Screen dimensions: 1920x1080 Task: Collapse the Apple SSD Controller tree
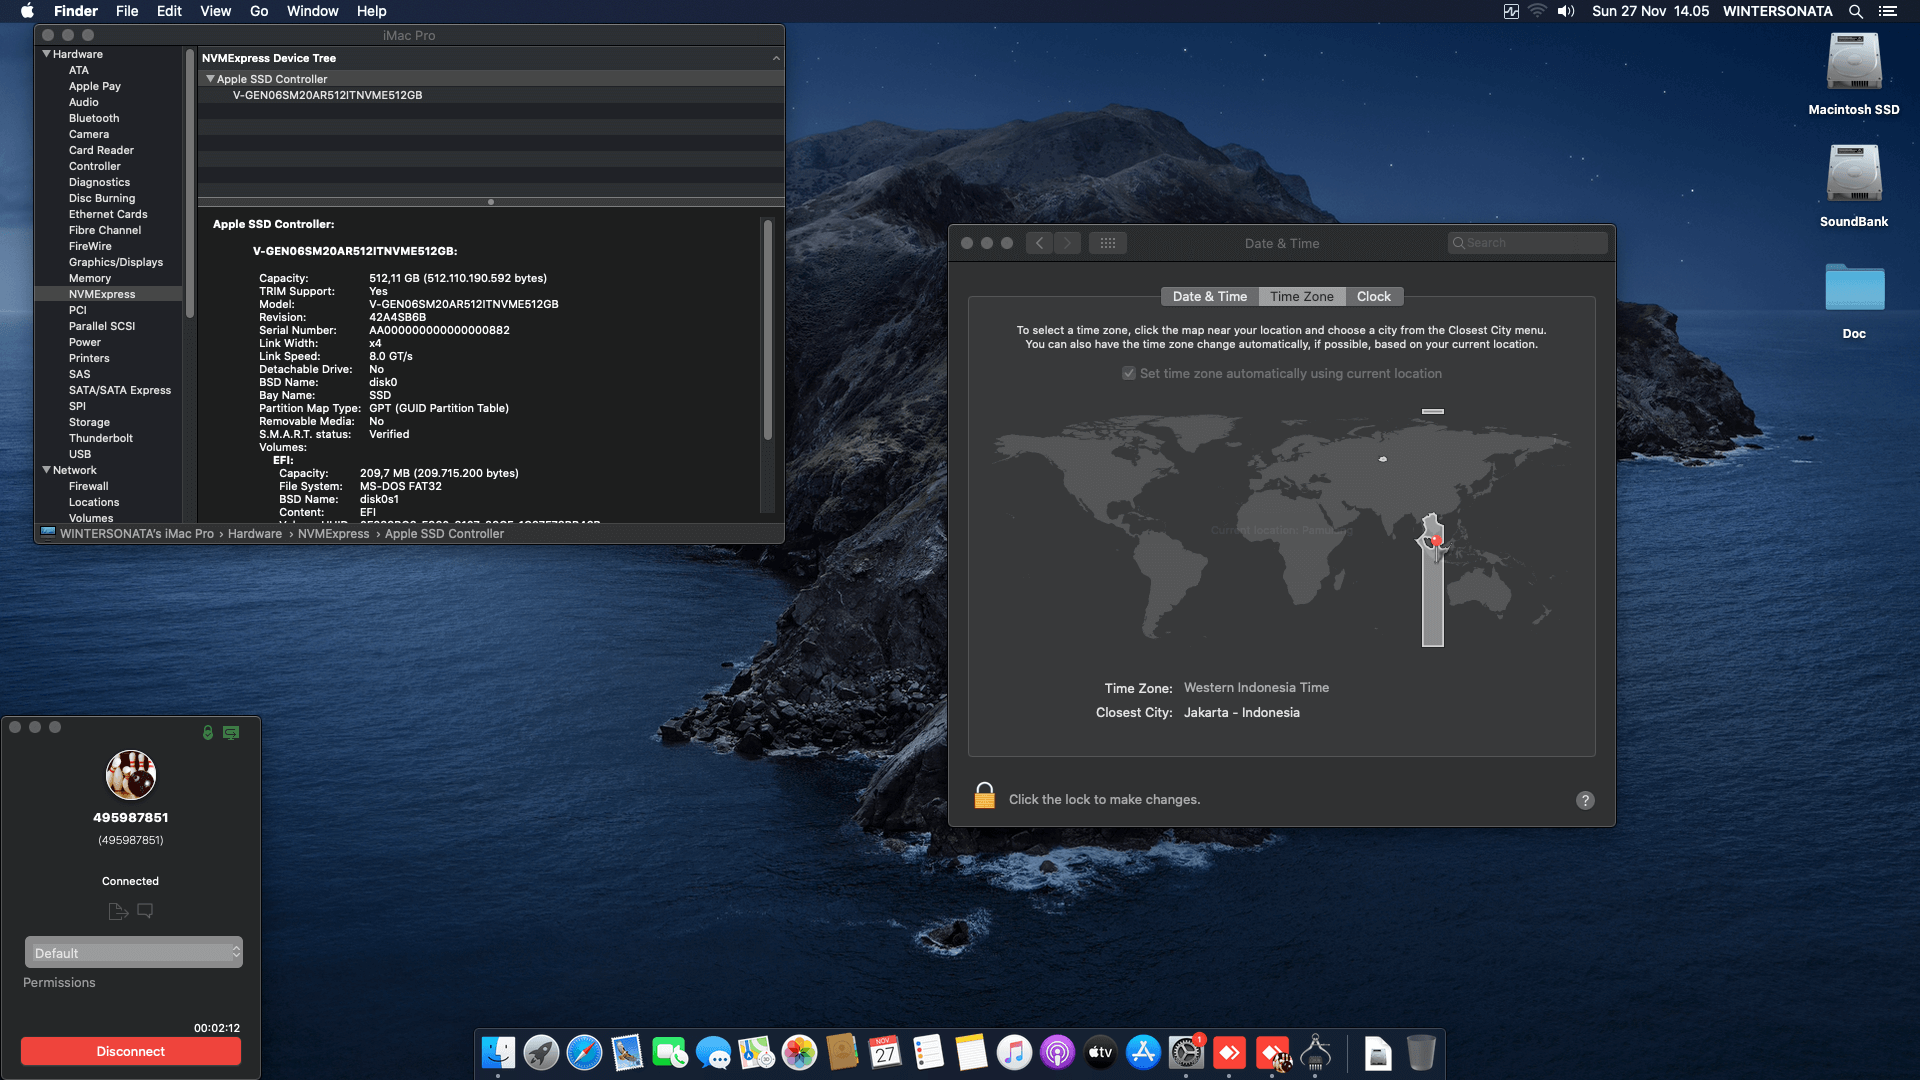pos(210,79)
